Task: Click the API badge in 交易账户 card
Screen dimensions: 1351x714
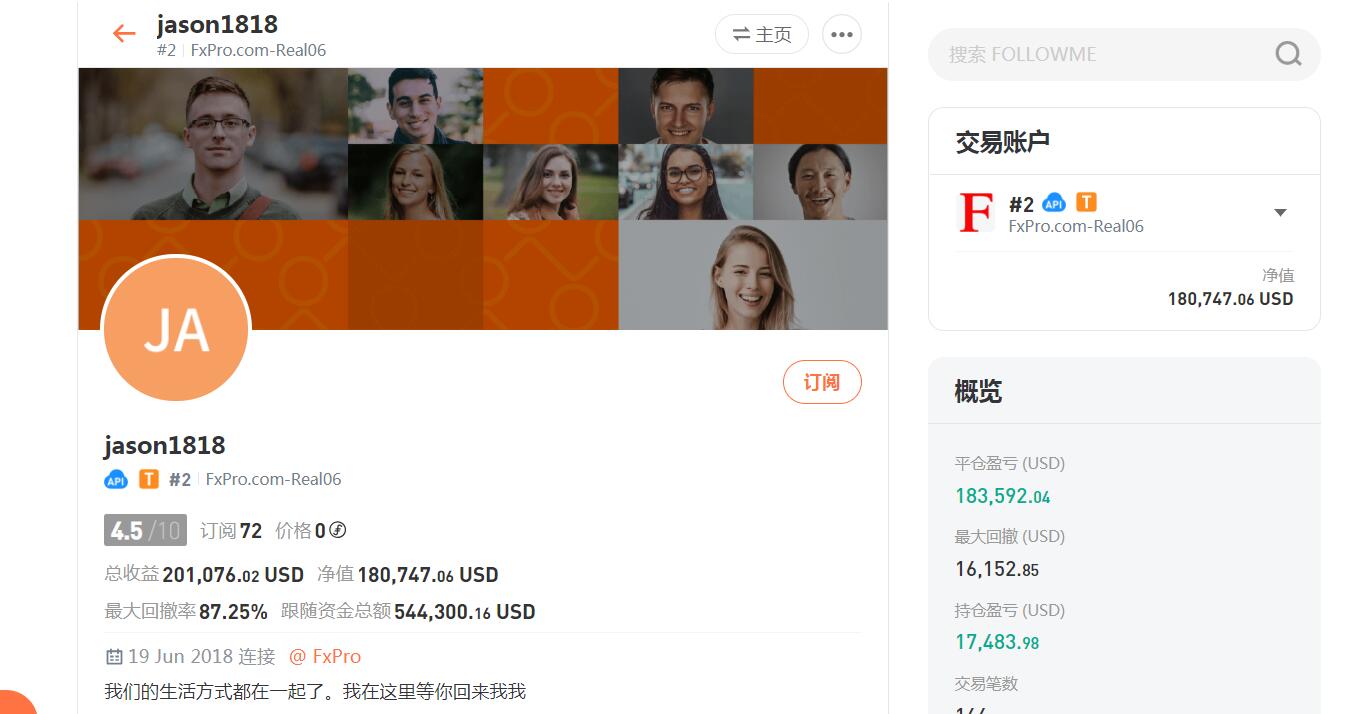Action: click(1054, 203)
